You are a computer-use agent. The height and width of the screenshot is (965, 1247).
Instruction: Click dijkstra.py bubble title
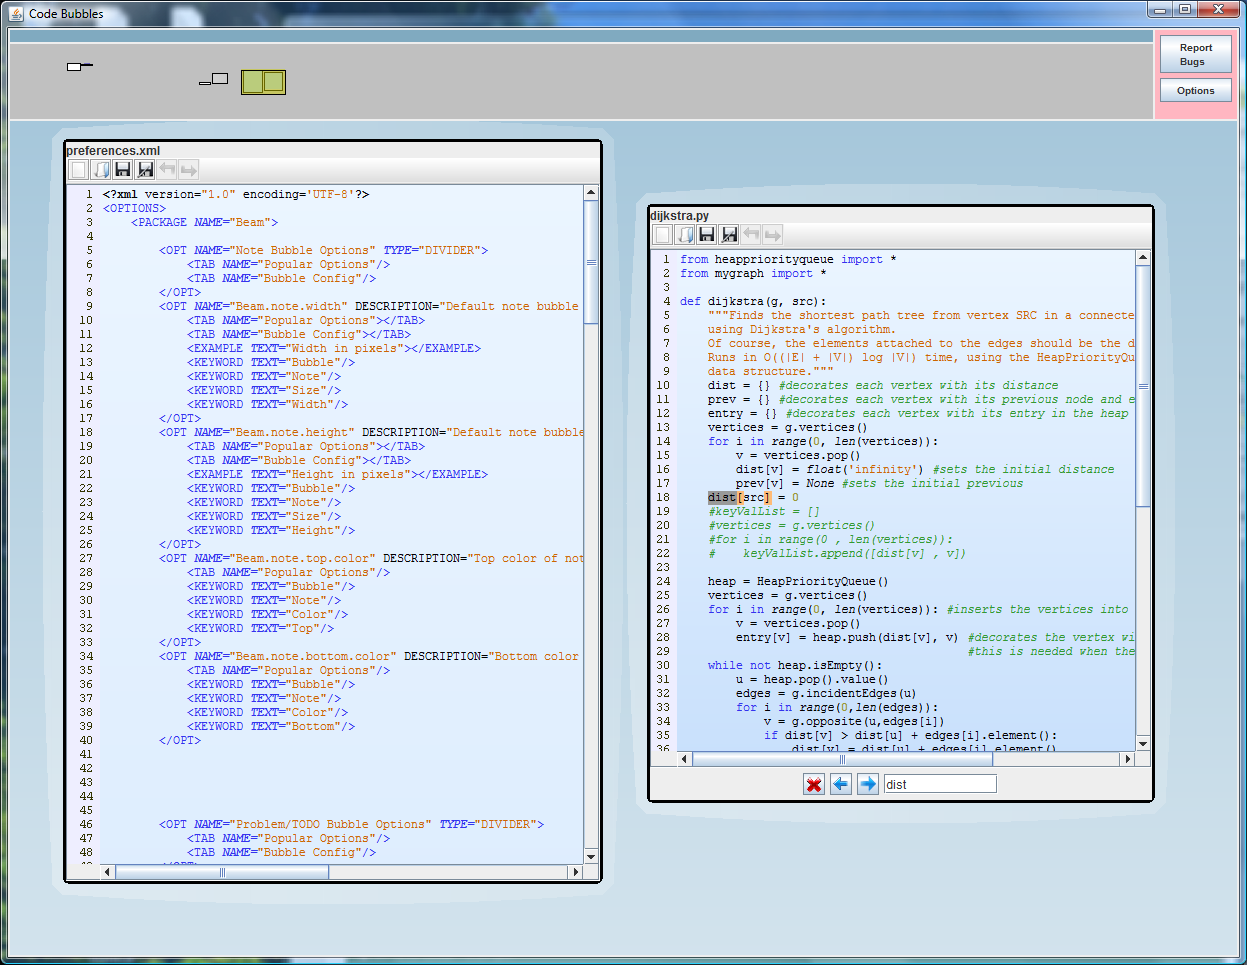coord(680,216)
